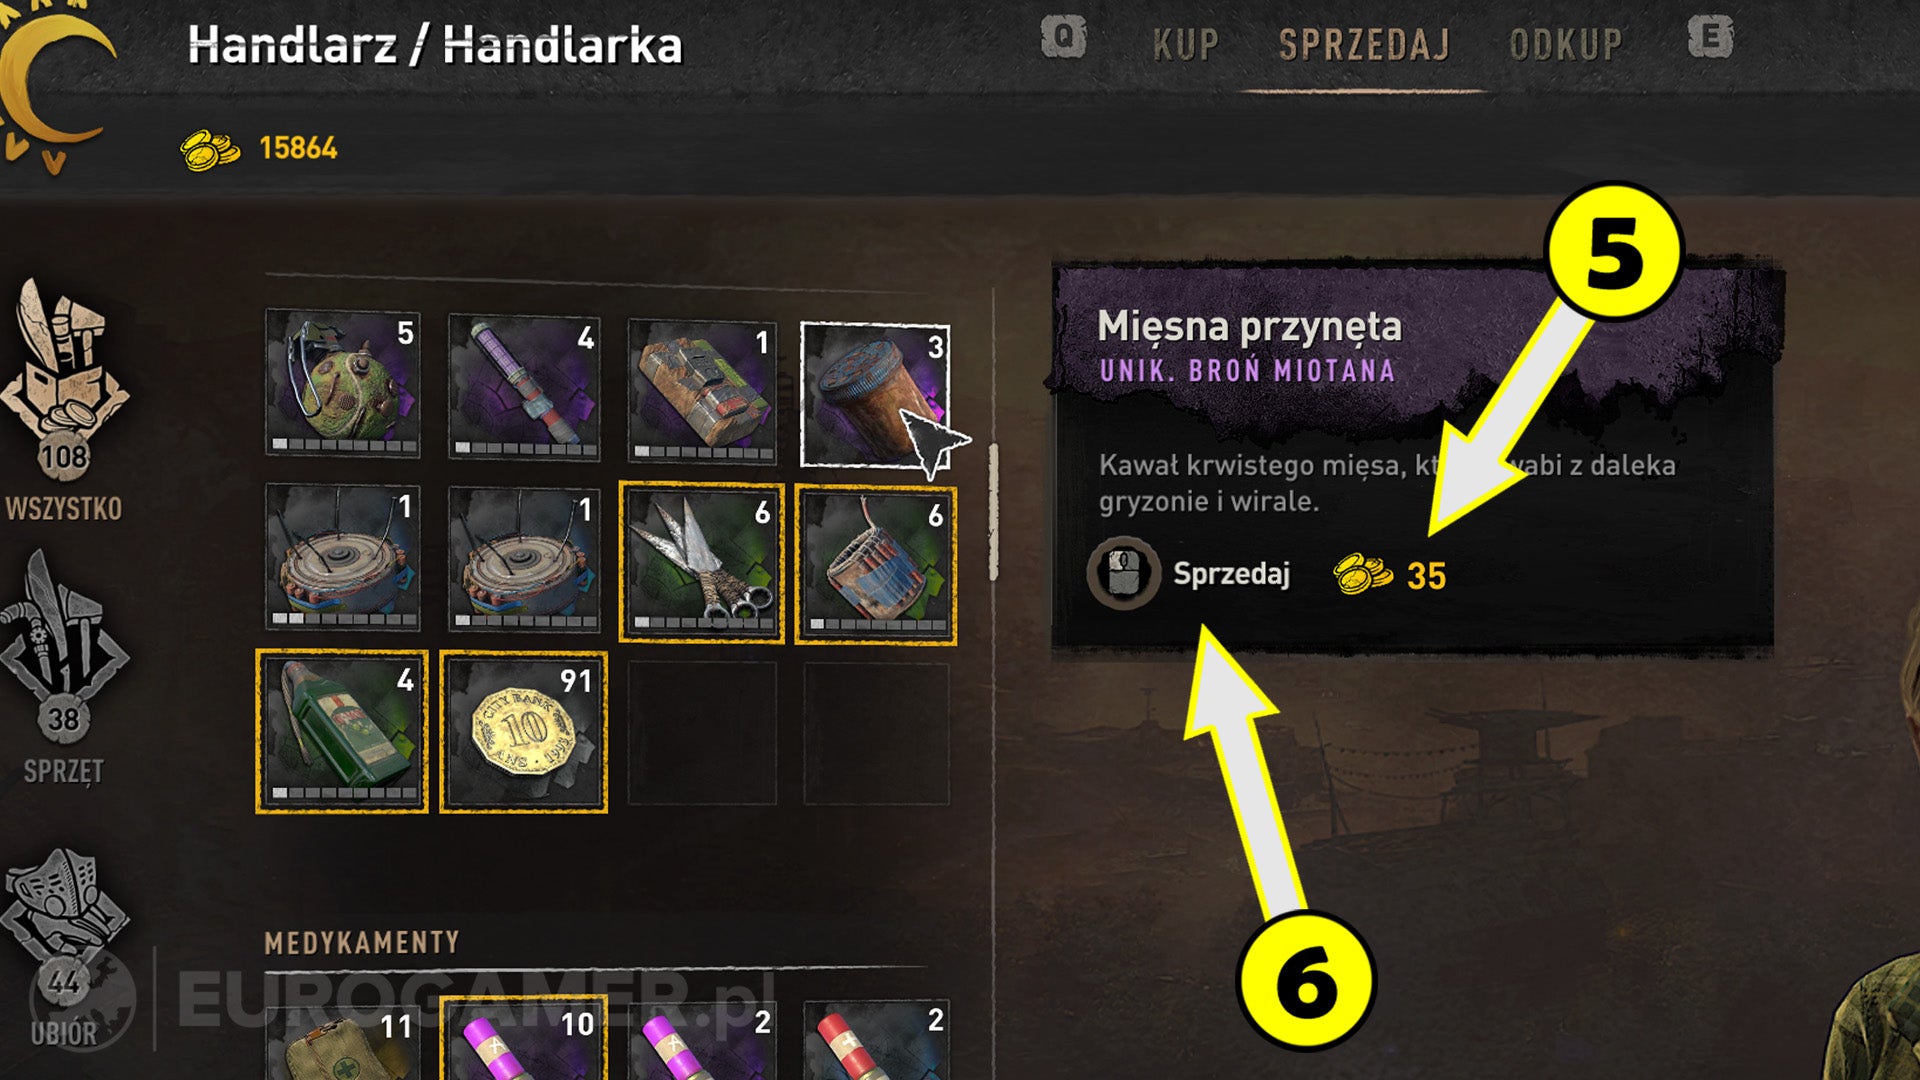The height and width of the screenshot is (1080, 1920).
Task: Select the green molotov bottle item
Action: [x=342, y=731]
